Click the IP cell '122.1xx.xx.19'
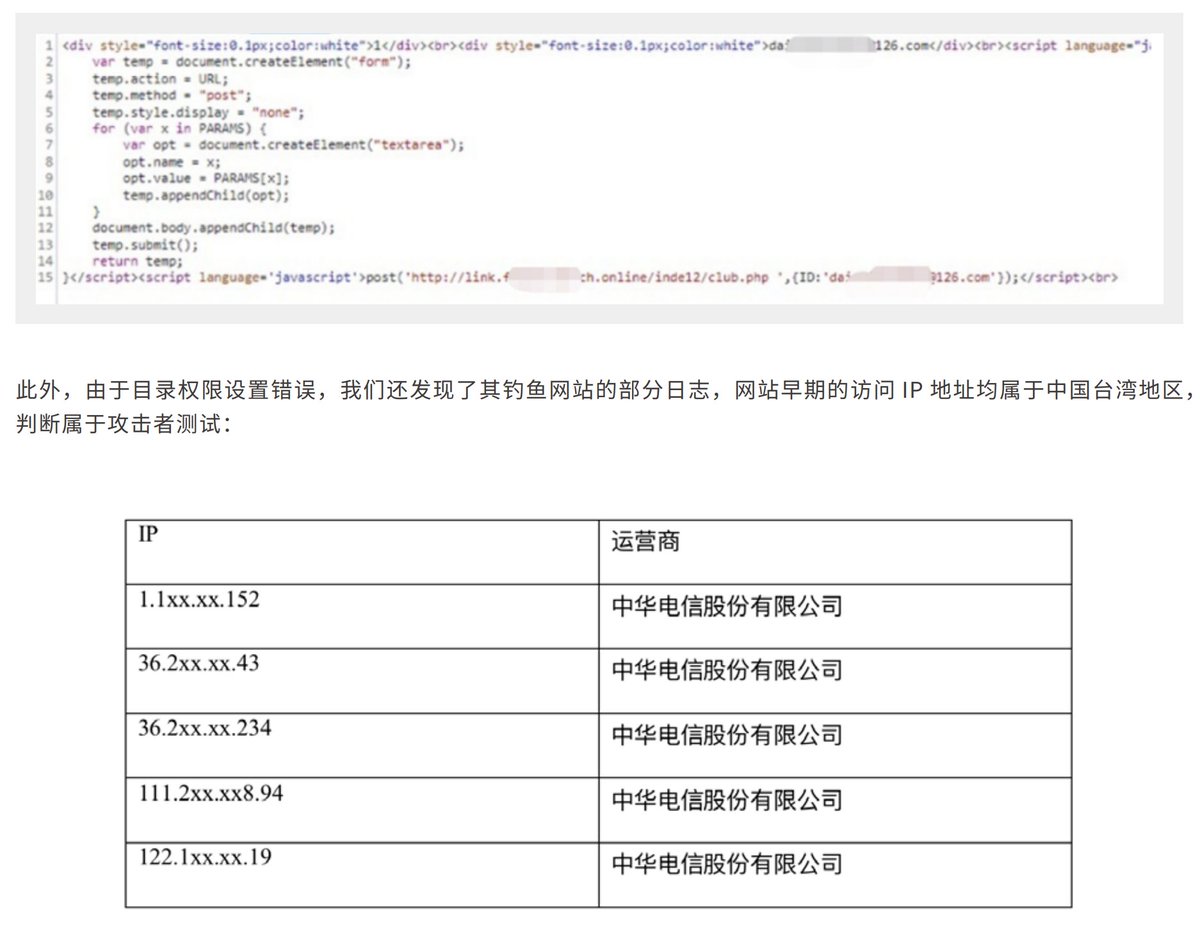The width and height of the screenshot is (1200, 925). point(362,875)
